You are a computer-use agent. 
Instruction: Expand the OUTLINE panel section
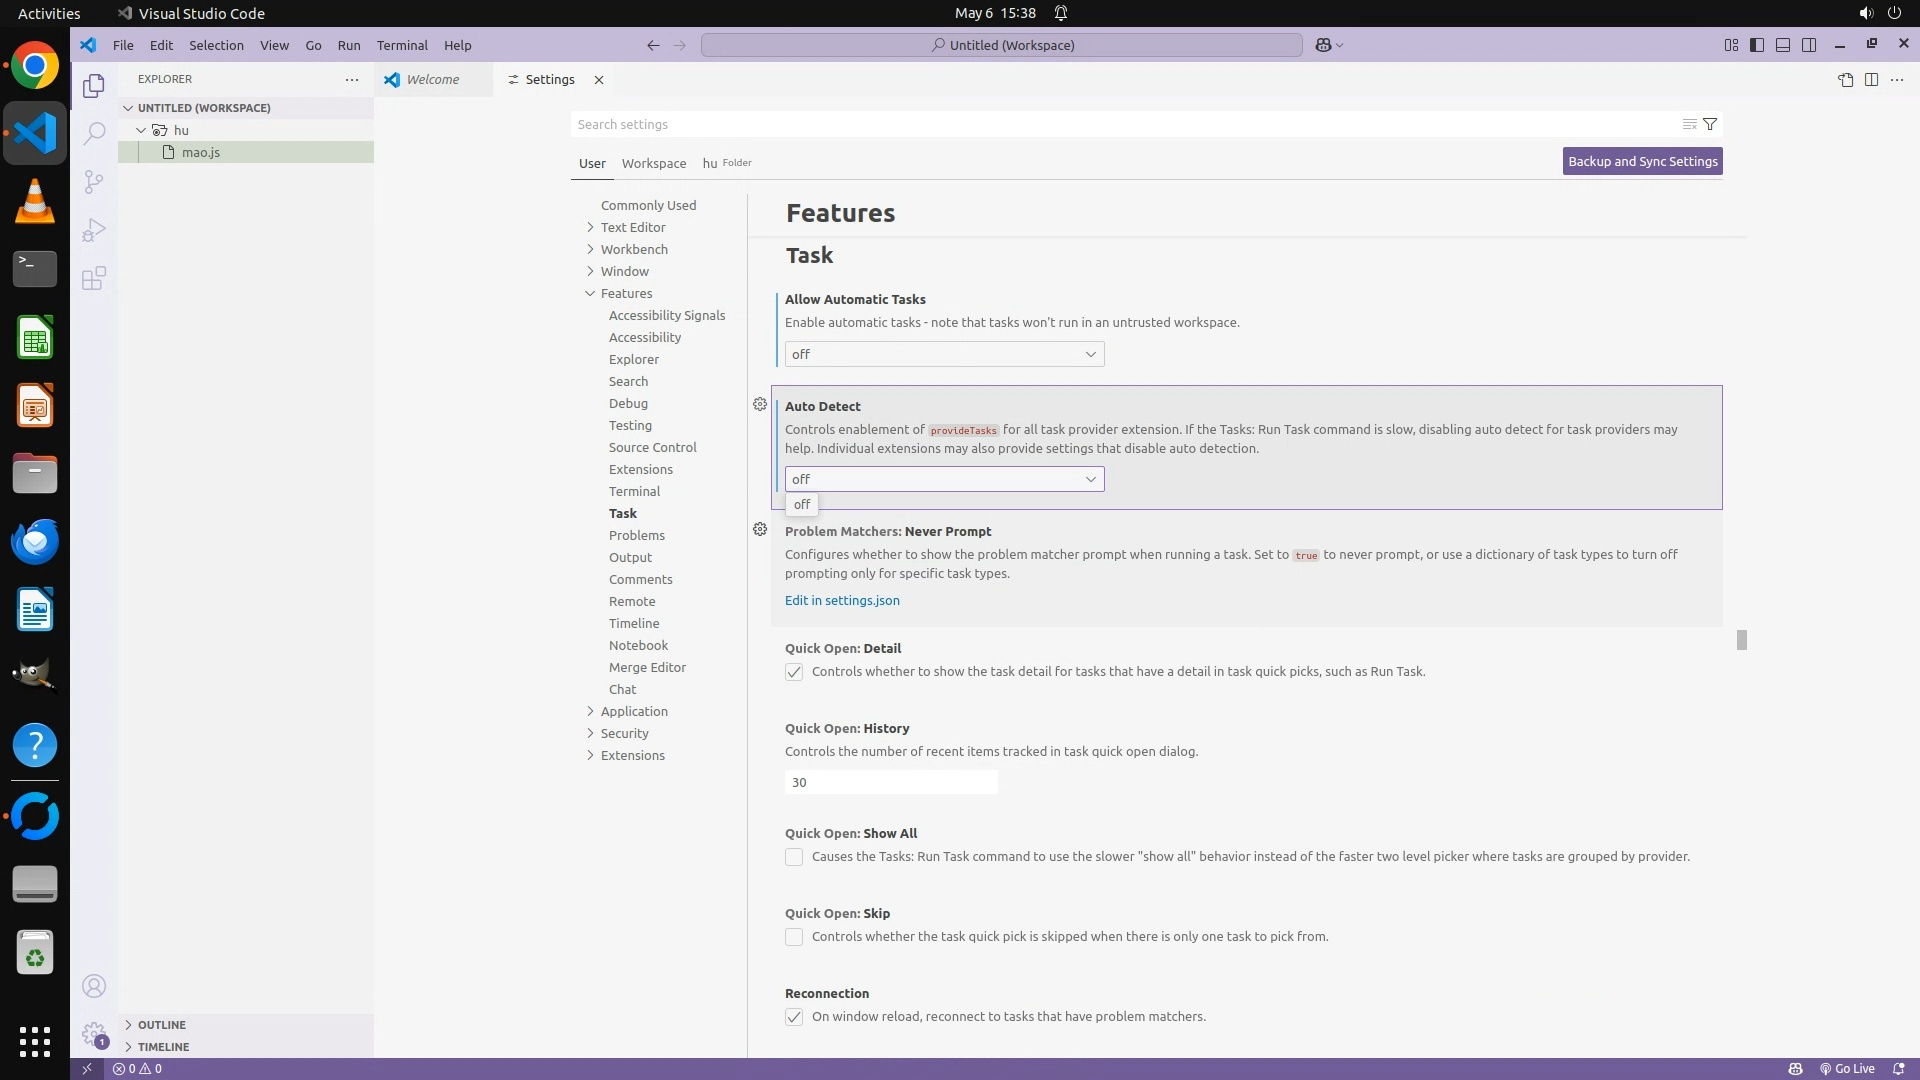pyautogui.click(x=161, y=1024)
